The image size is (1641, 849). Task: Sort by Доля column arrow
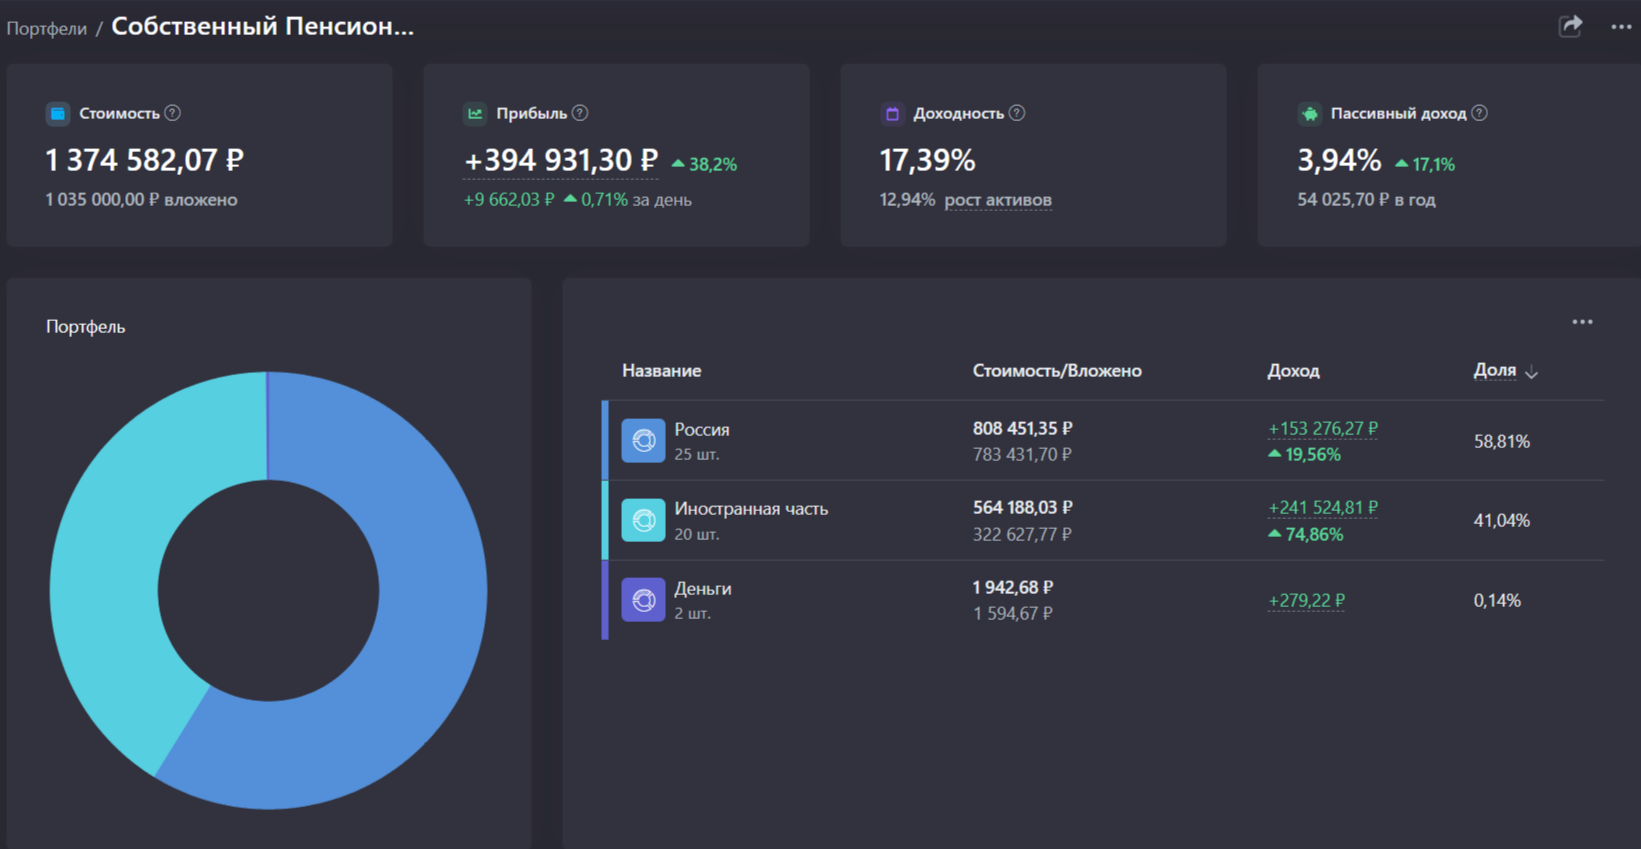click(1531, 372)
